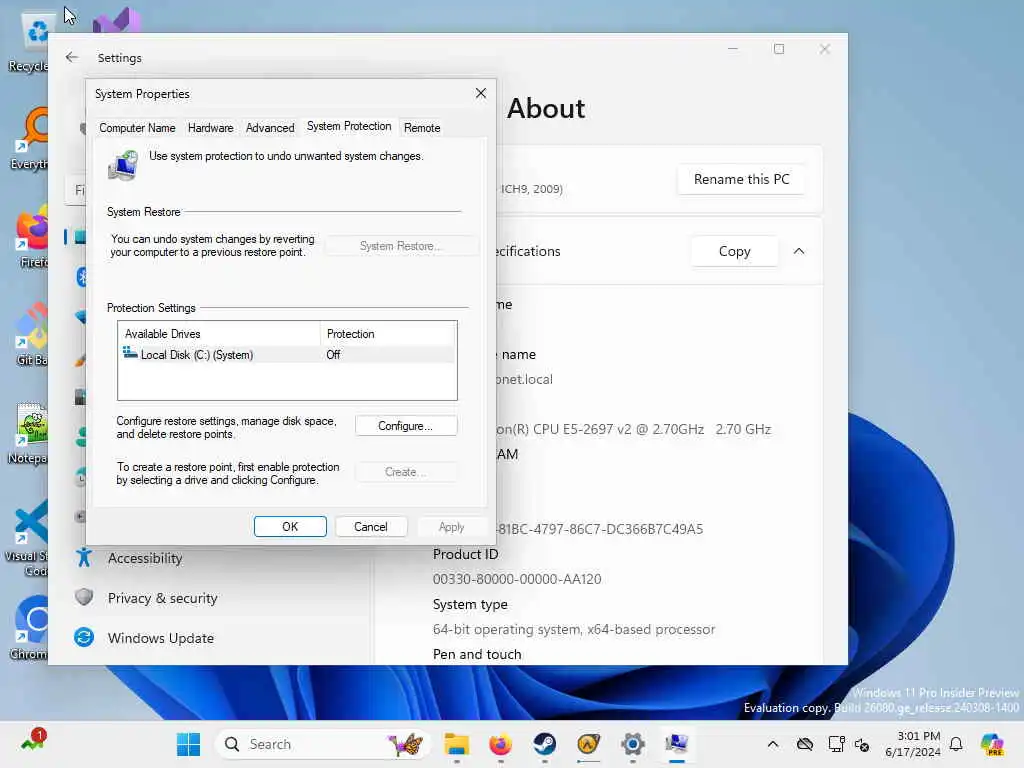Select the Advanced tab
The image size is (1024, 768).
click(x=270, y=128)
